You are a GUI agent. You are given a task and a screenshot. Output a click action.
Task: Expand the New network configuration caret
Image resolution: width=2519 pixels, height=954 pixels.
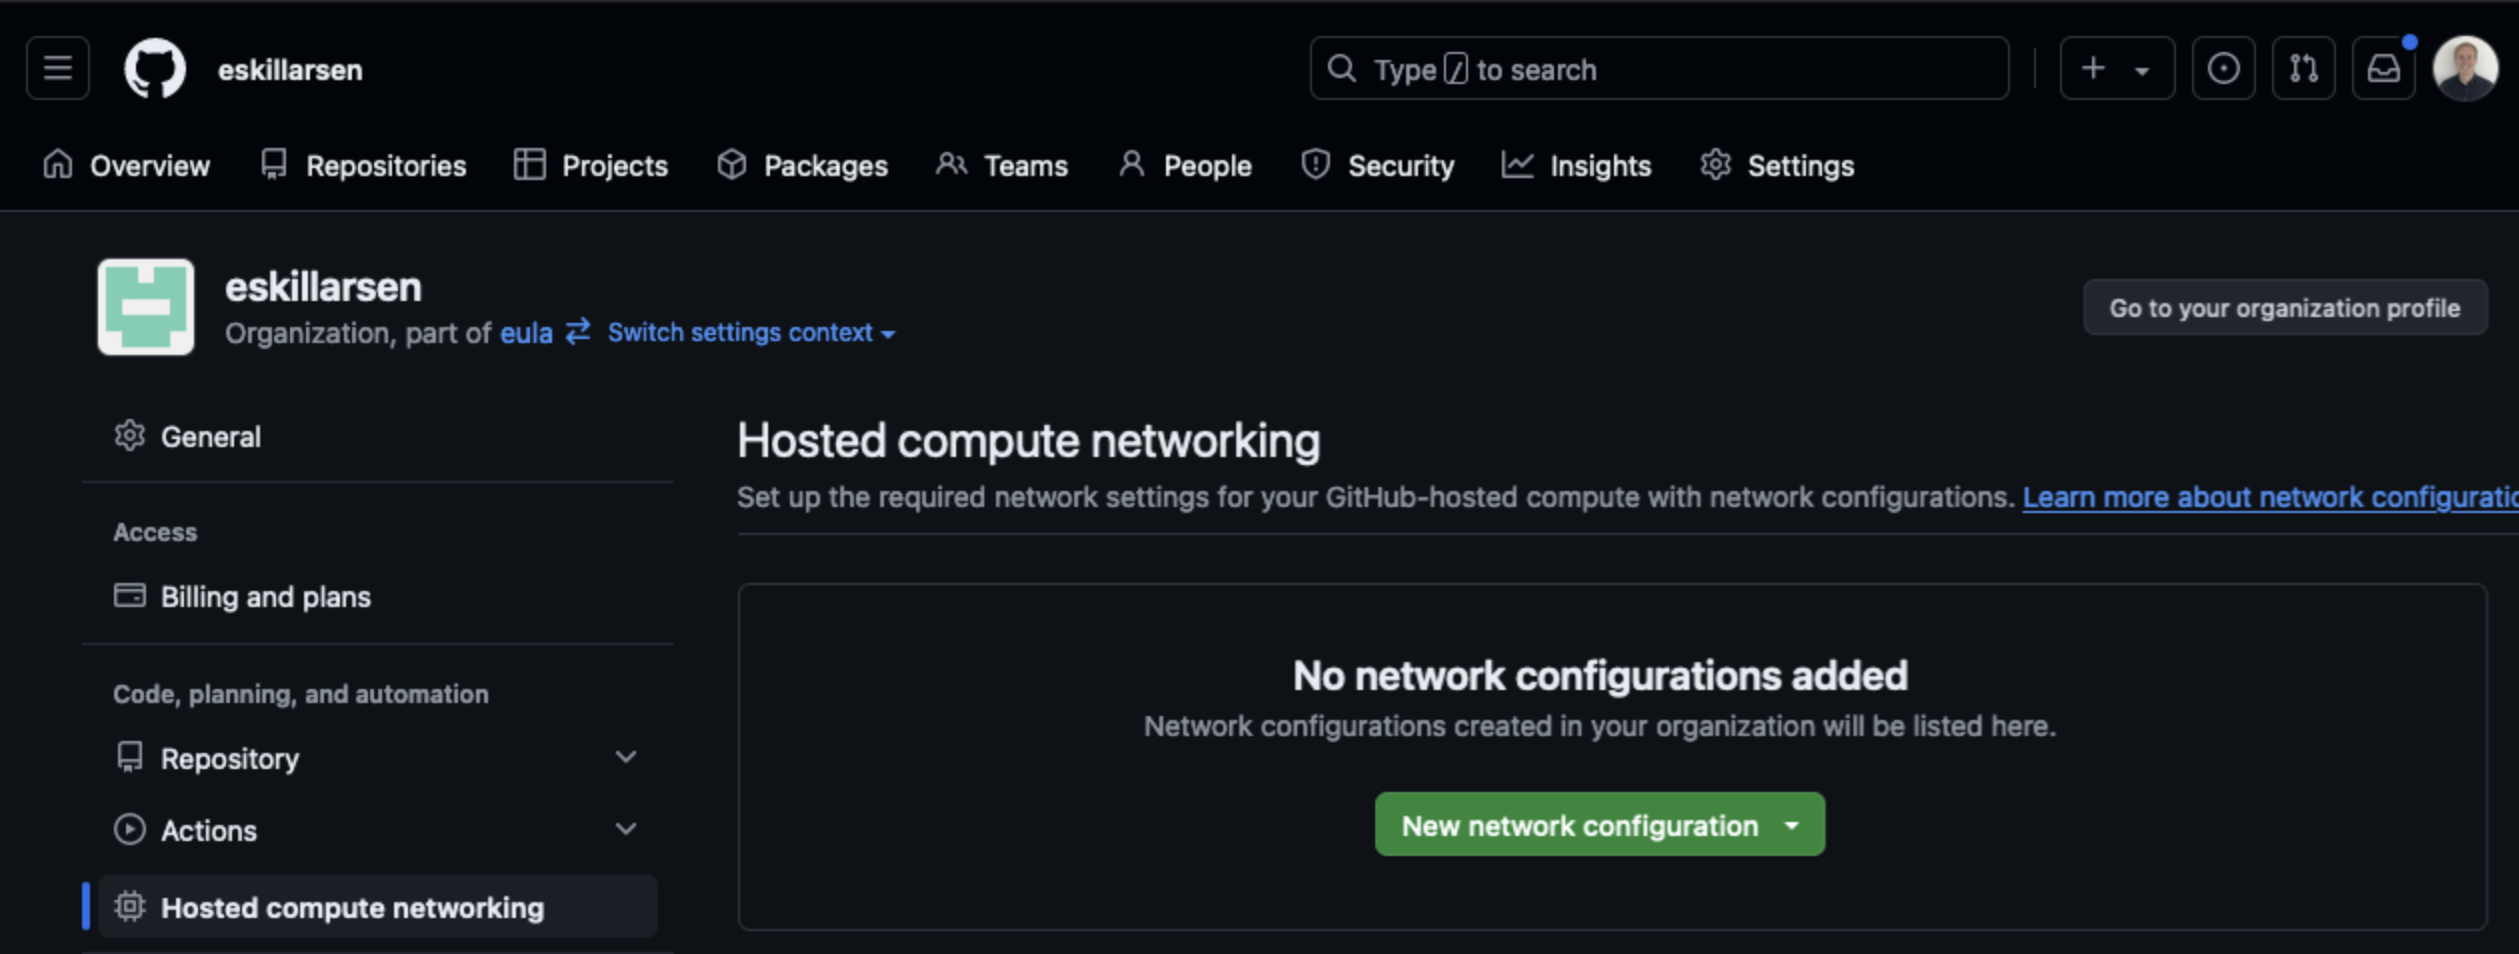1792,826
